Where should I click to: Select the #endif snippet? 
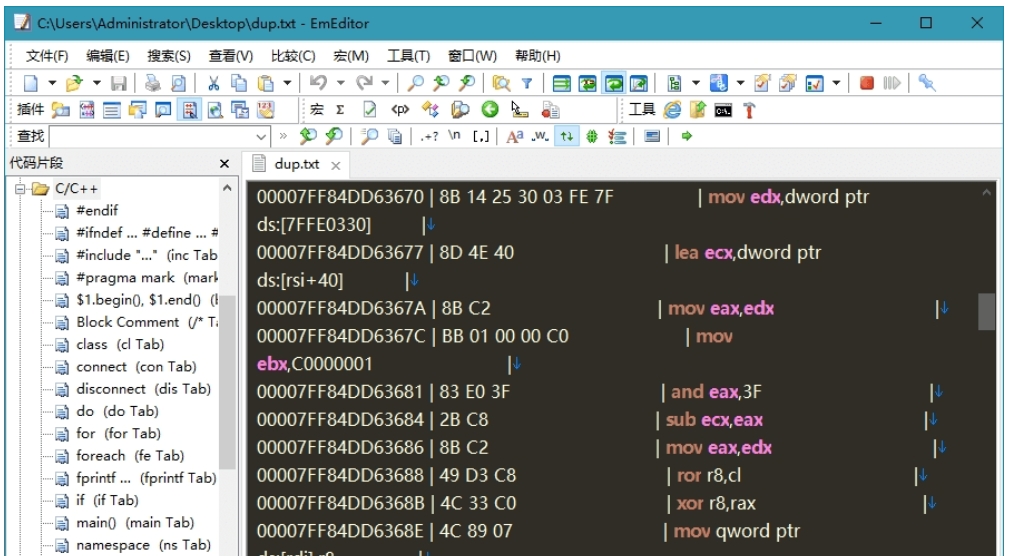point(97,211)
